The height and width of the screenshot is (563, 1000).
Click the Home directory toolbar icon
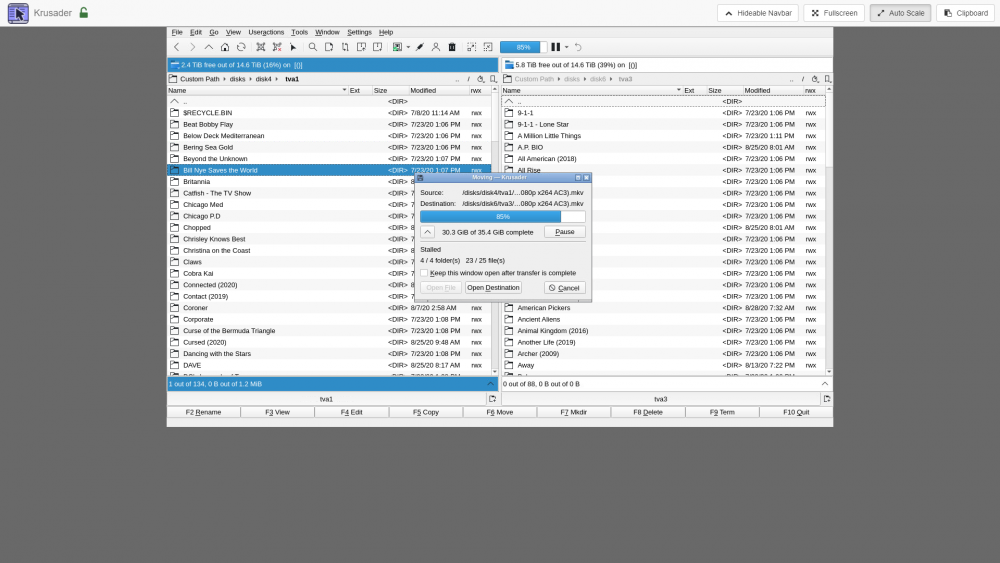click(x=224, y=47)
